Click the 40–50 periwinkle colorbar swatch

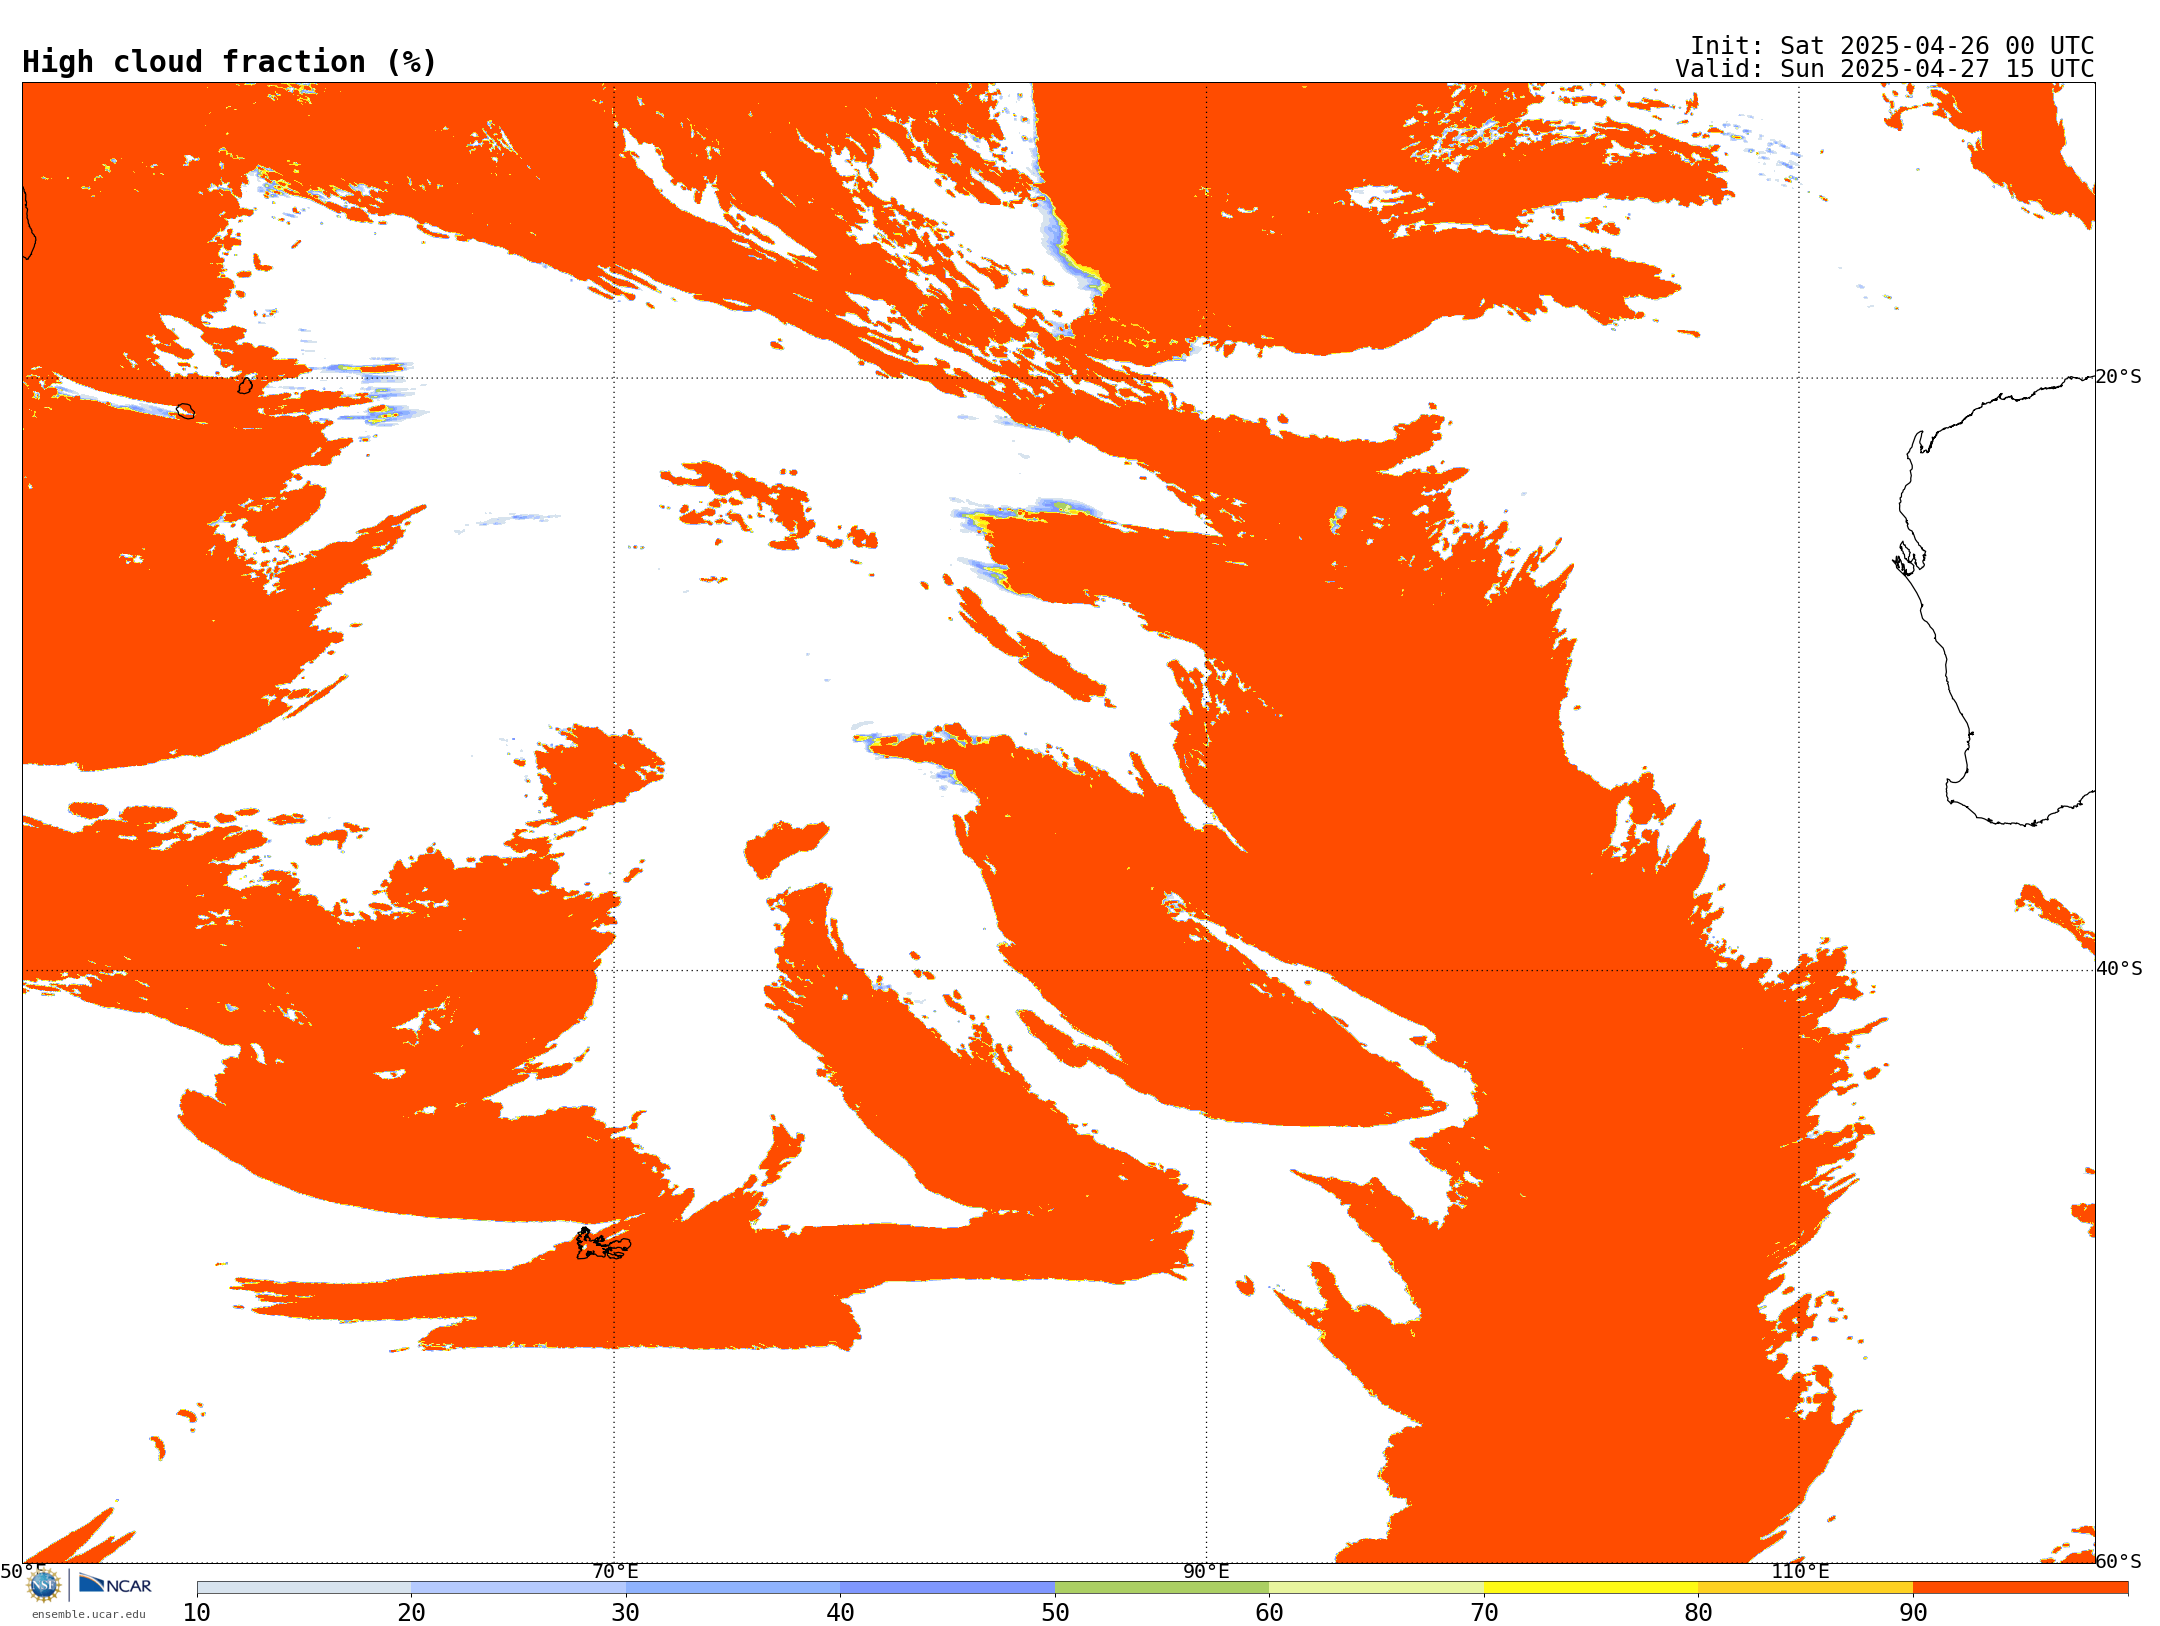(x=947, y=1588)
